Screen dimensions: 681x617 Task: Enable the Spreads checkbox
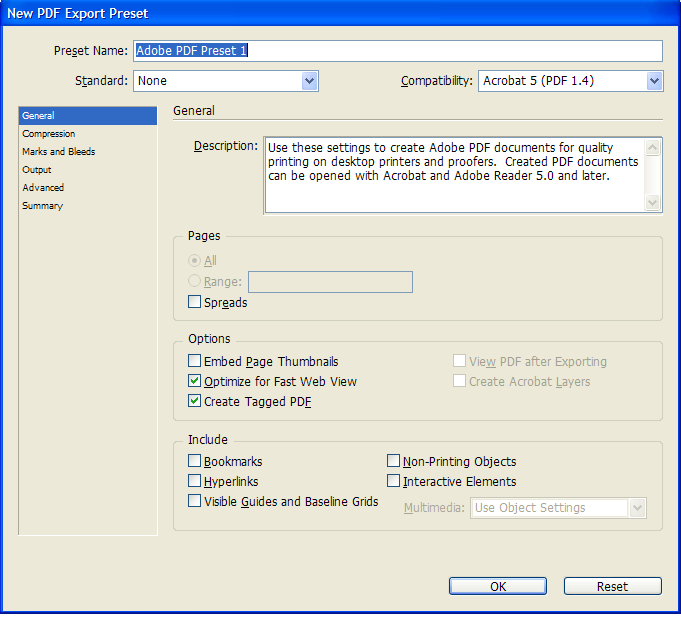pos(195,302)
